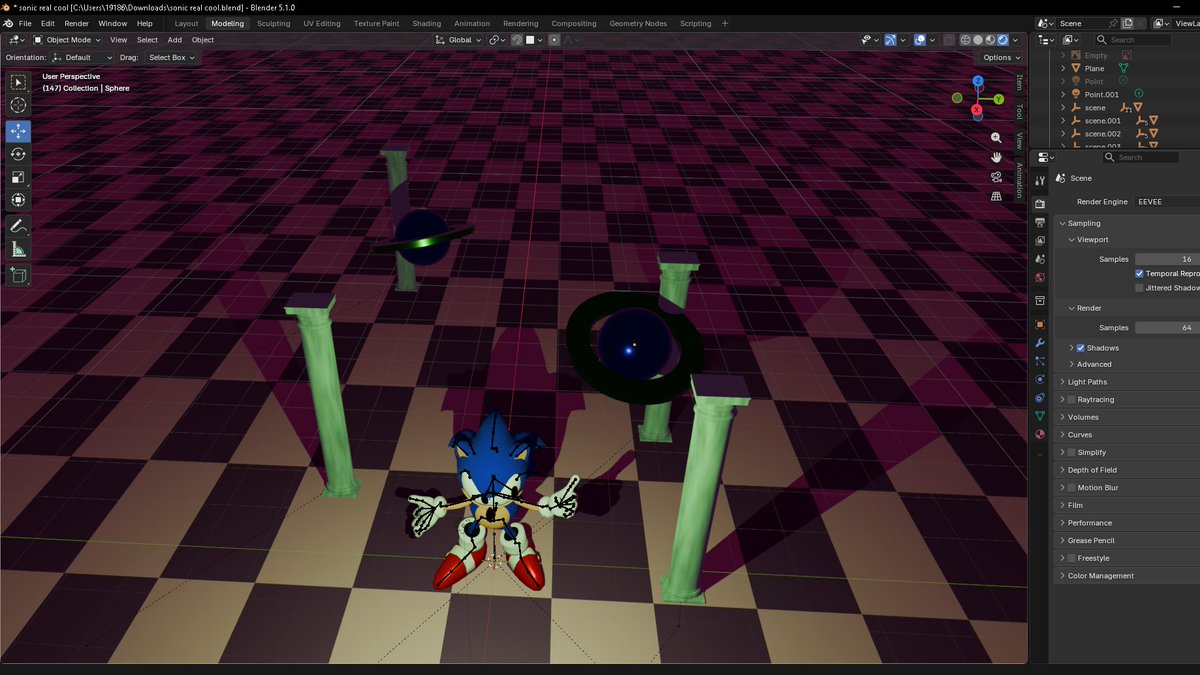Adjust the Render Samples field showing 64
The width and height of the screenshot is (1200, 675).
pyautogui.click(x=1168, y=328)
